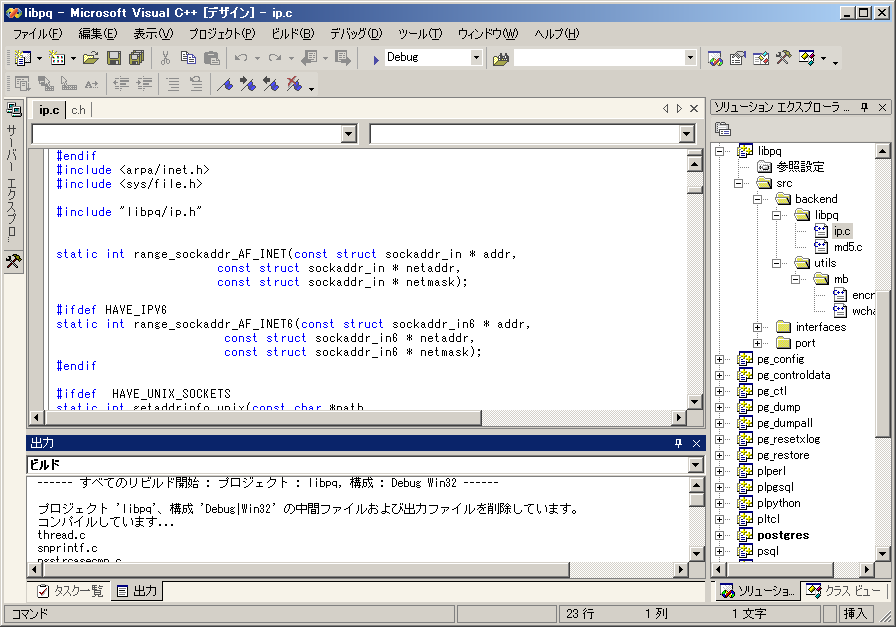The width and height of the screenshot is (896, 627).
Task: Click the Start debugging arrow icon
Action: pyautogui.click(x=375, y=59)
